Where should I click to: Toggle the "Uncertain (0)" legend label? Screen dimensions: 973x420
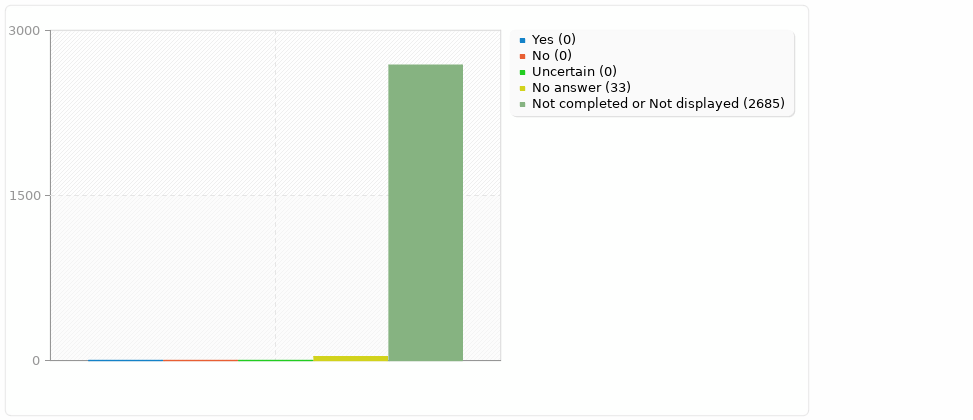[x=574, y=72]
